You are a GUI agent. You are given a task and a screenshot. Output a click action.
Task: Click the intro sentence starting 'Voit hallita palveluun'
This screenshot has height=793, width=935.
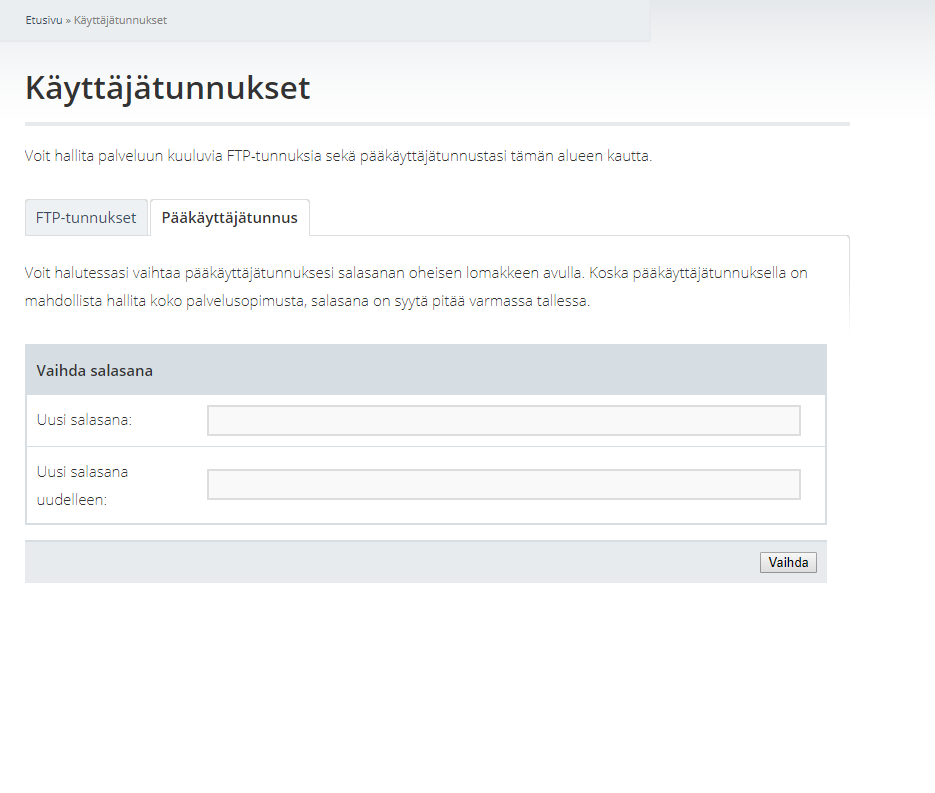338,156
